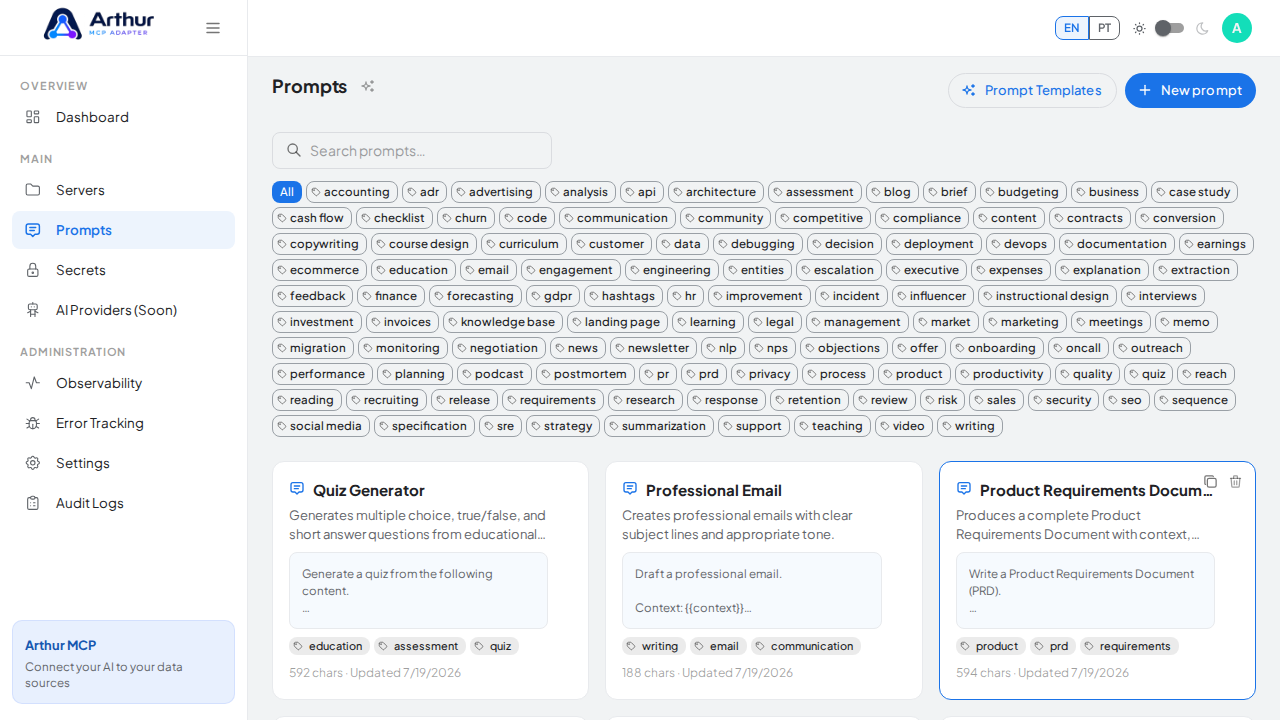Click the Professional Email card message icon
Viewport: 1280px width, 720px height.
coord(630,488)
